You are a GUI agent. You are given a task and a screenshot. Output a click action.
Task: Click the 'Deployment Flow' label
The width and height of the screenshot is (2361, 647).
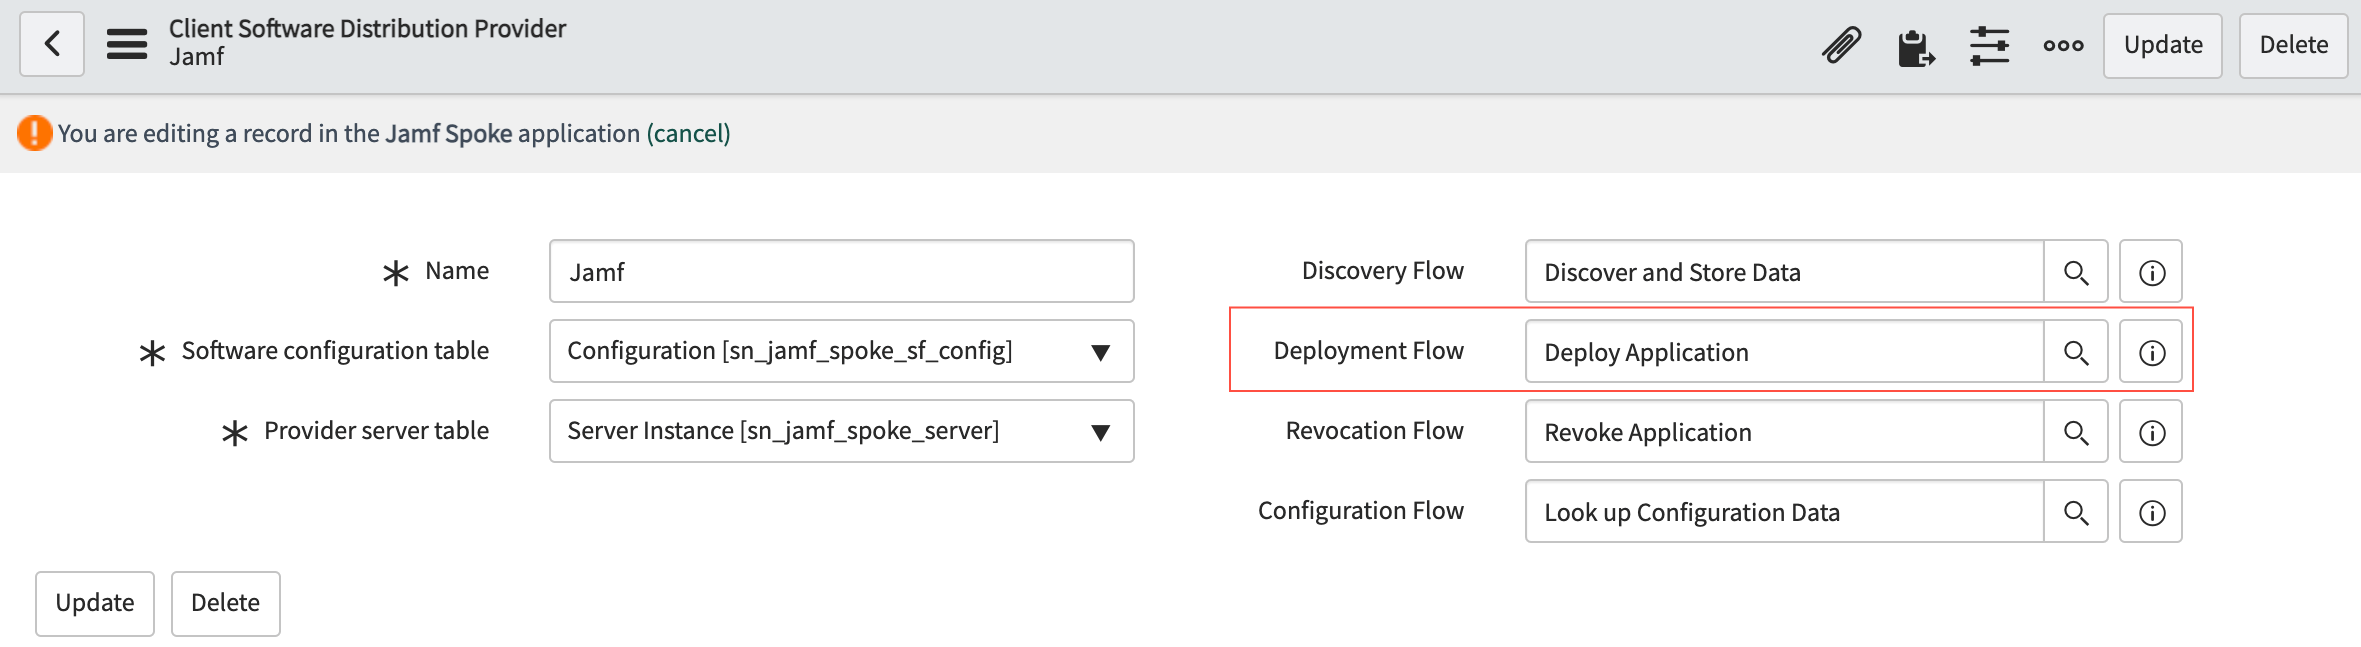point(1368,351)
